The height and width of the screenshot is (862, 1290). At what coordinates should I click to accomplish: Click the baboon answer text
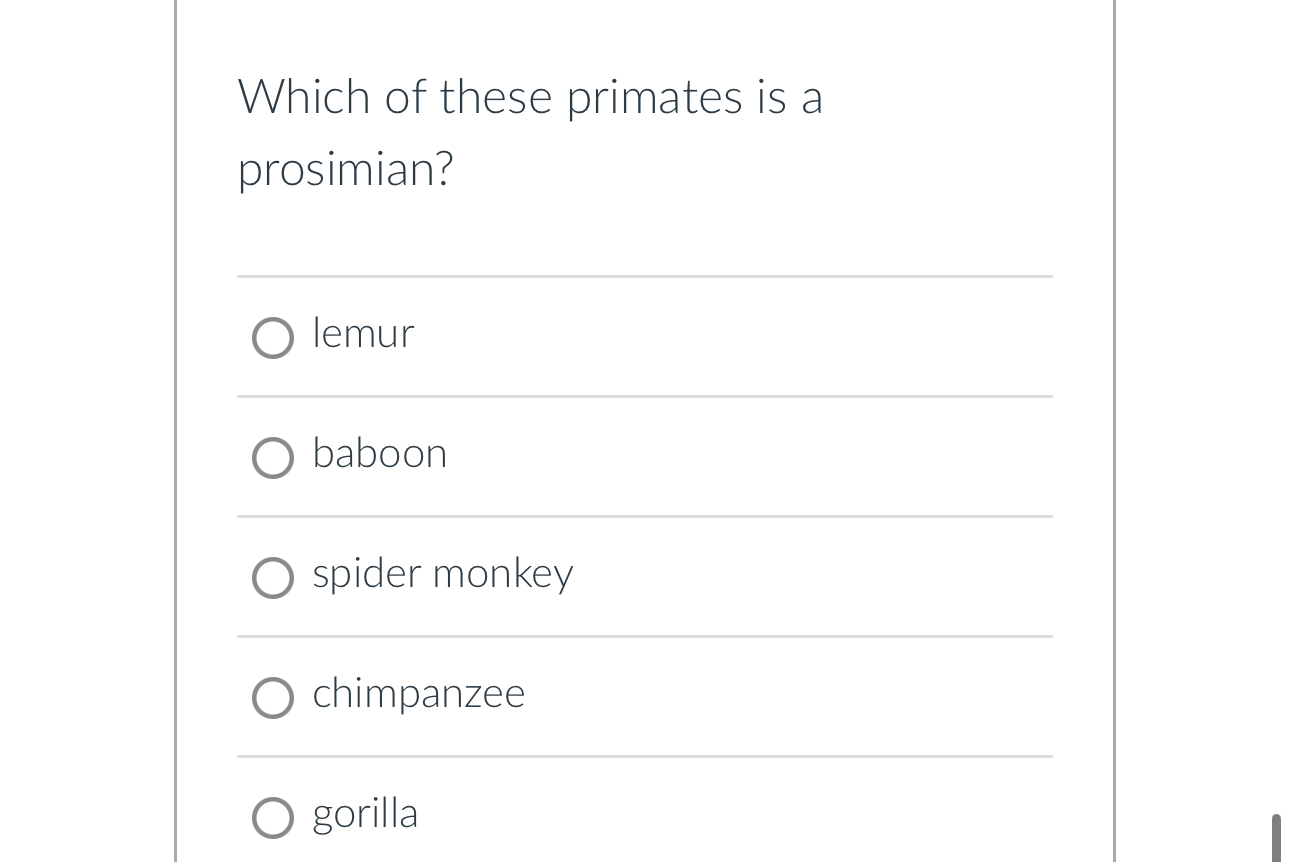[379, 454]
